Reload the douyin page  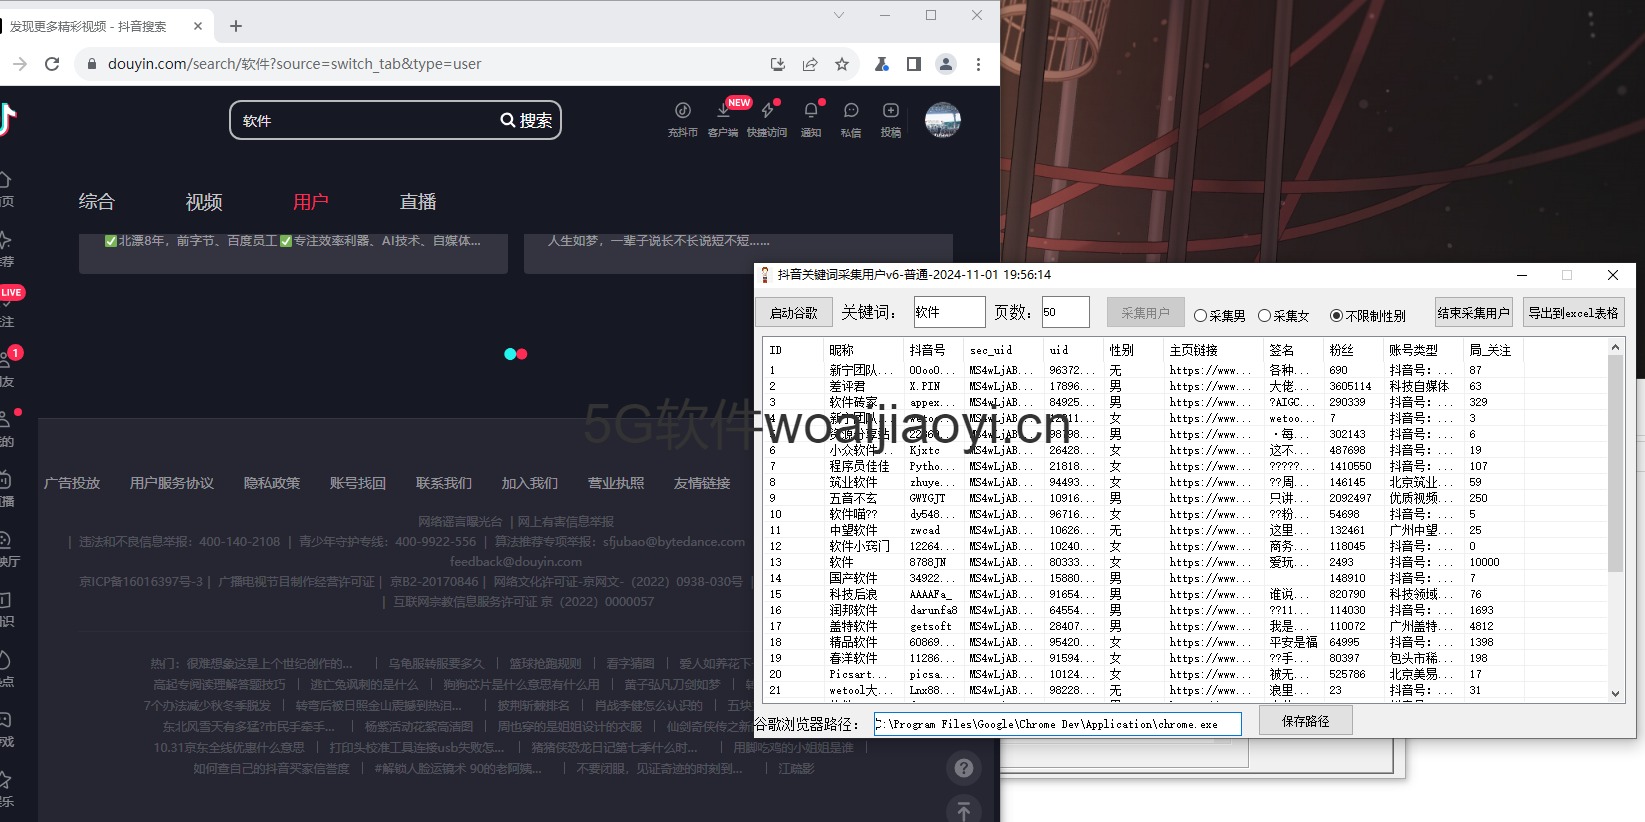52,64
